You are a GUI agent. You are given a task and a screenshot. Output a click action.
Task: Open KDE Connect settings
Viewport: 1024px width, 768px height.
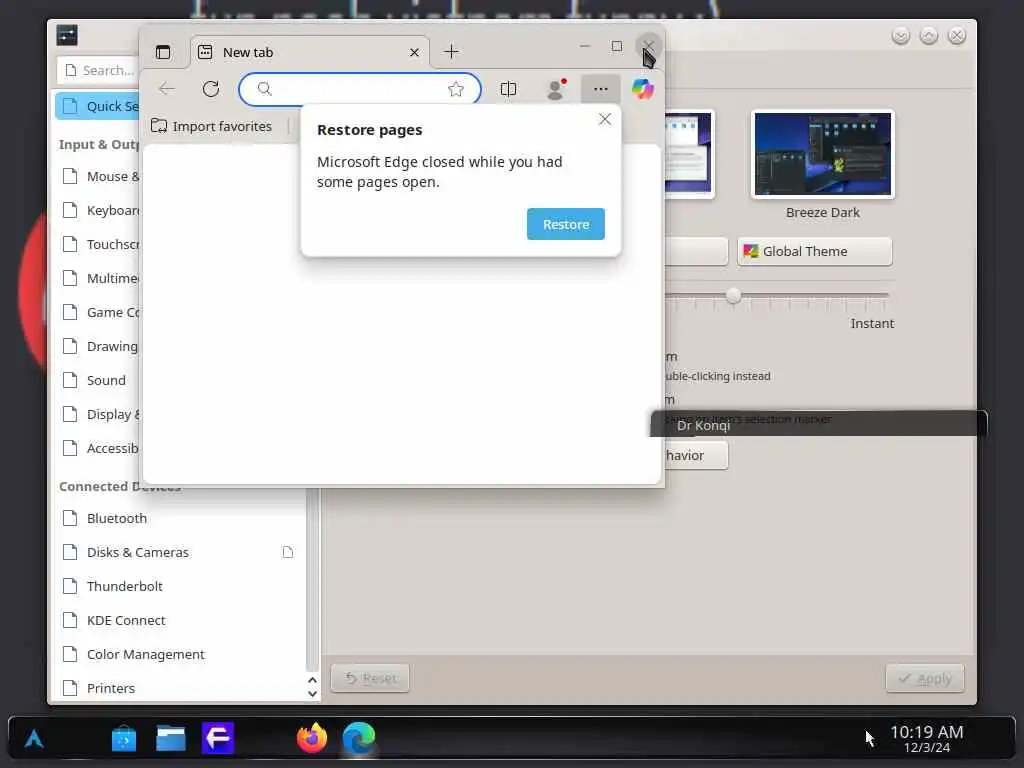tap(180, 620)
